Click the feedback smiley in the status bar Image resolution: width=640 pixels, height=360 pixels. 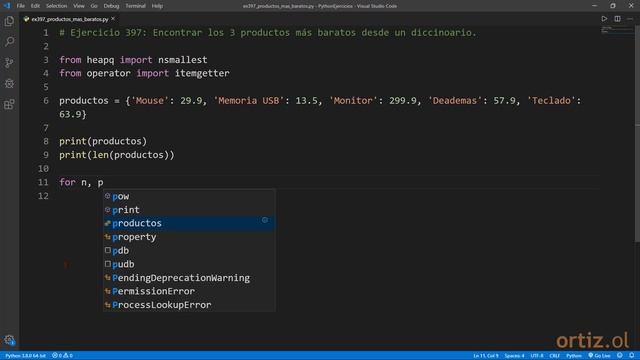pos(620,356)
